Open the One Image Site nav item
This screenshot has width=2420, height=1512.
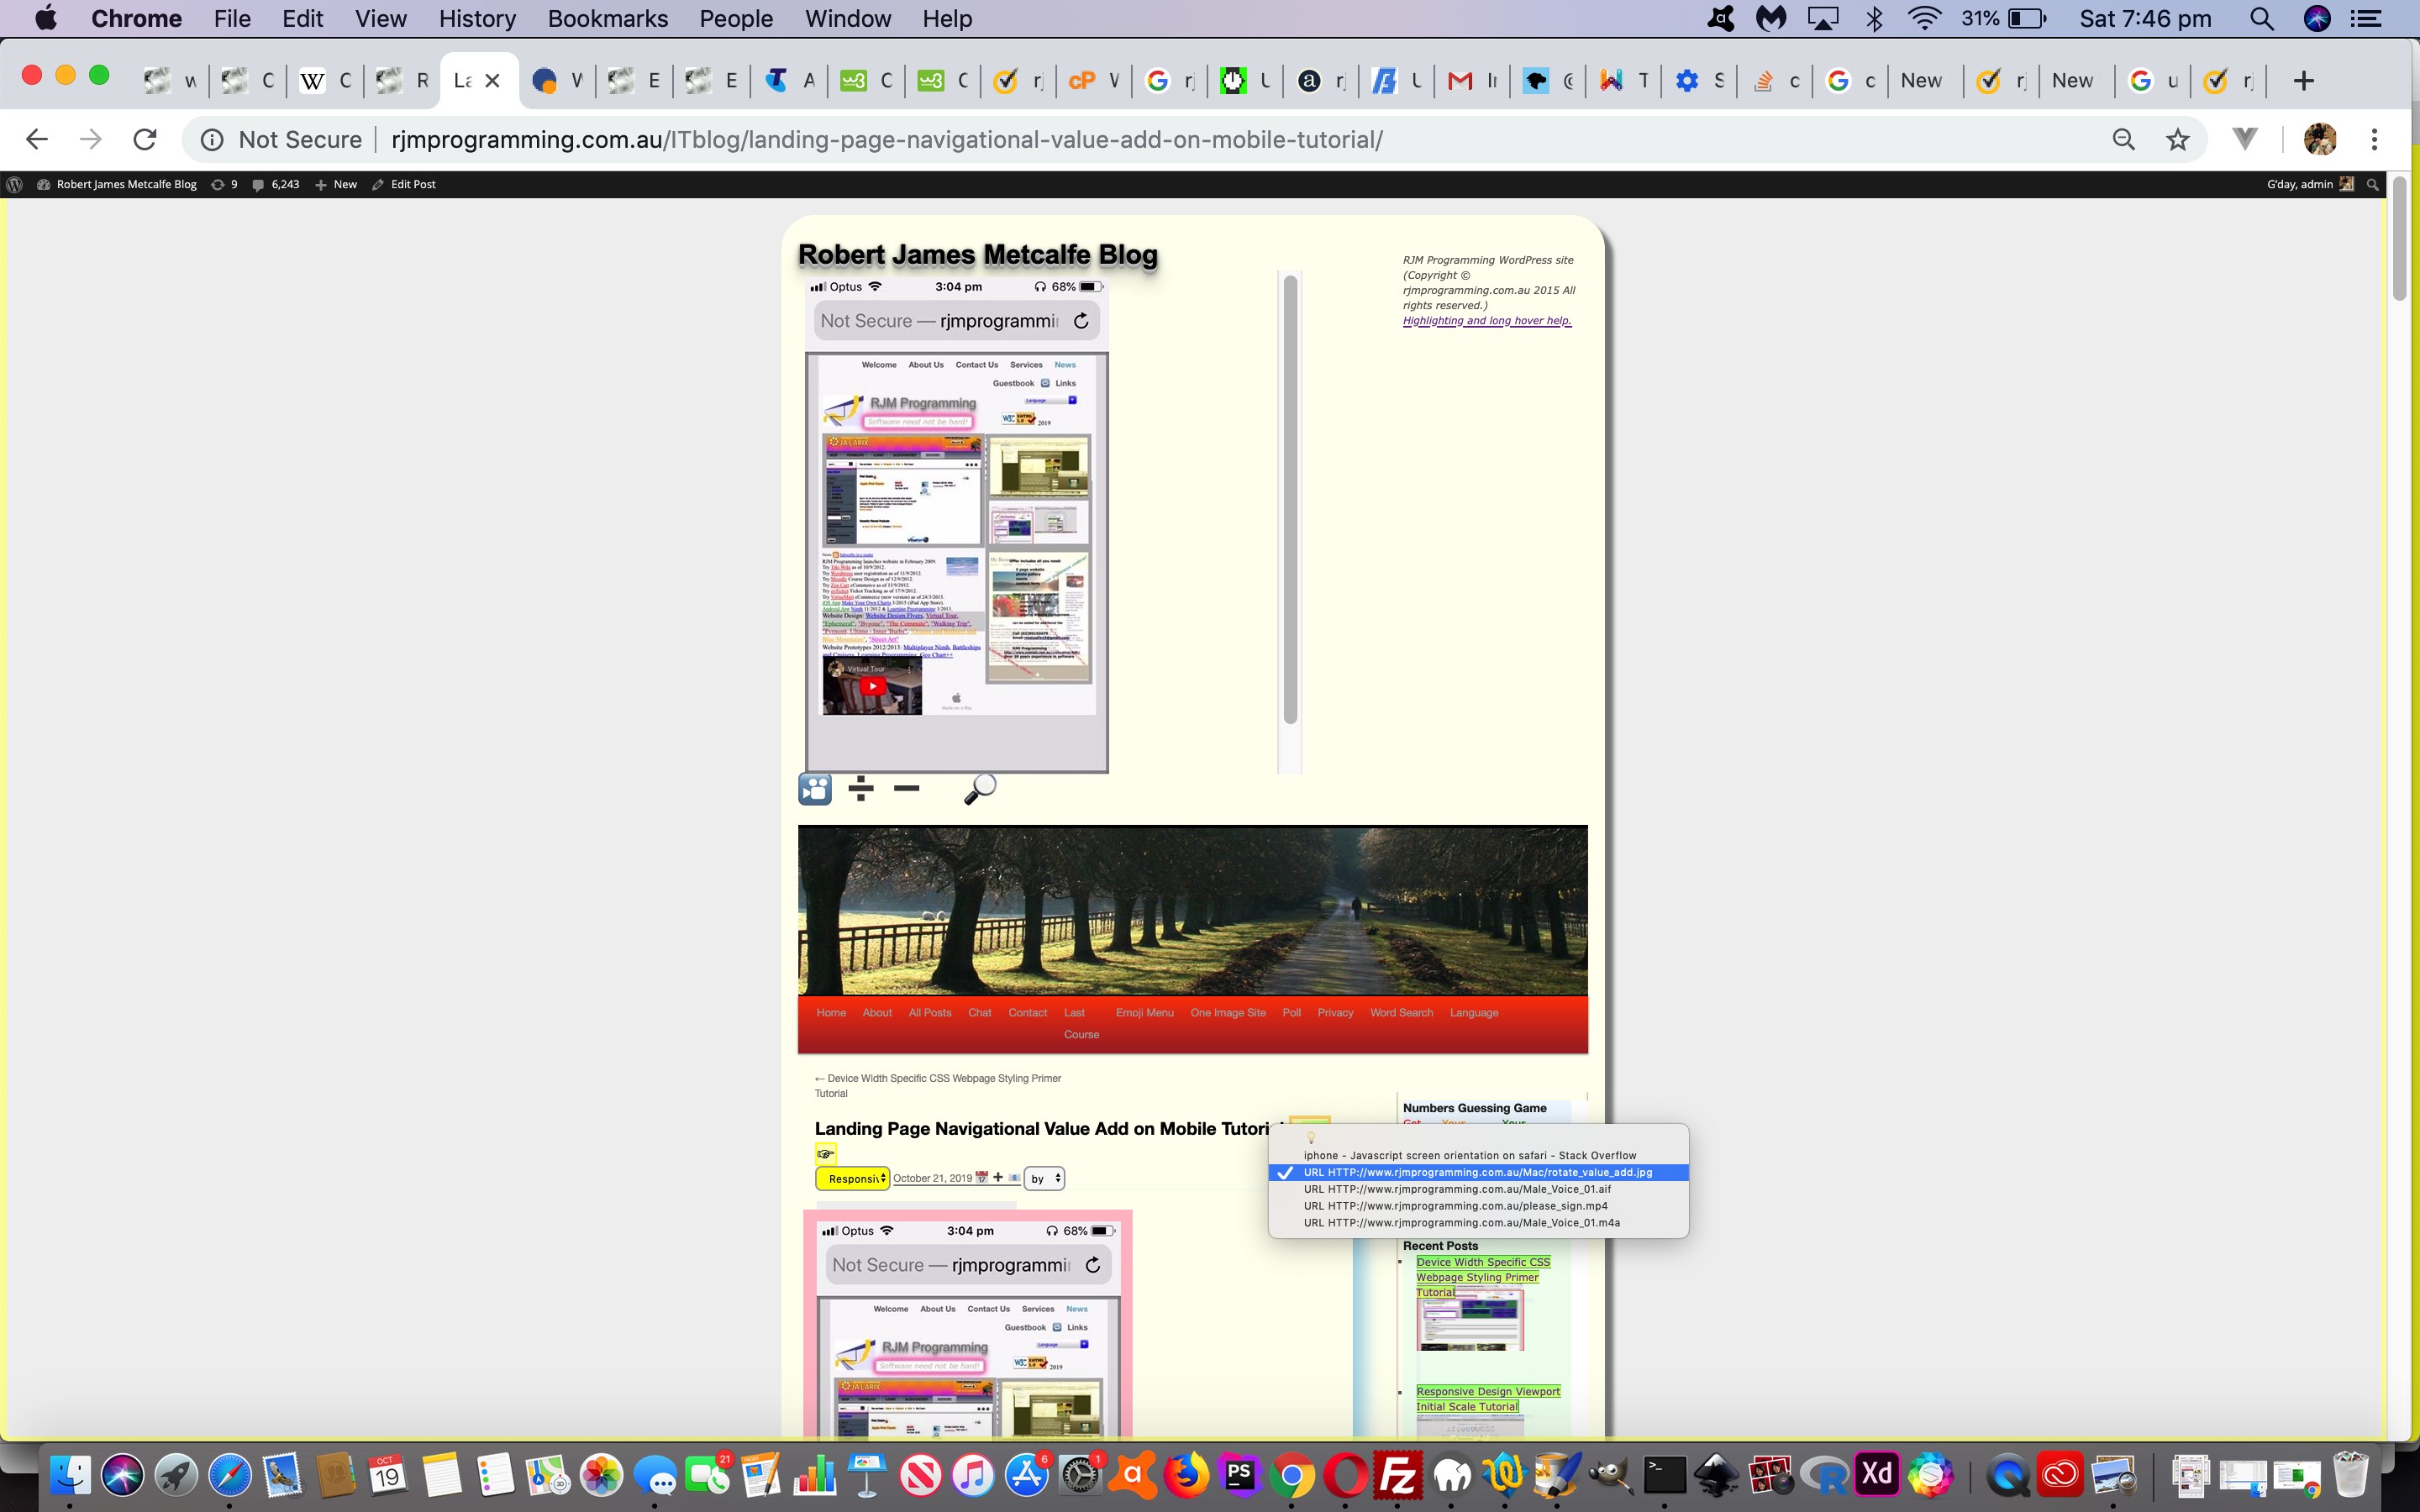point(1228,1013)
